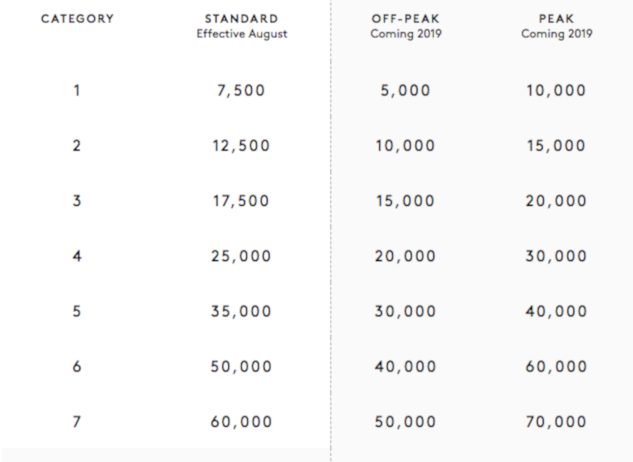The image size is (633, 462).
Task: Click the STANDARD column header
Action: tap(240, 19)
